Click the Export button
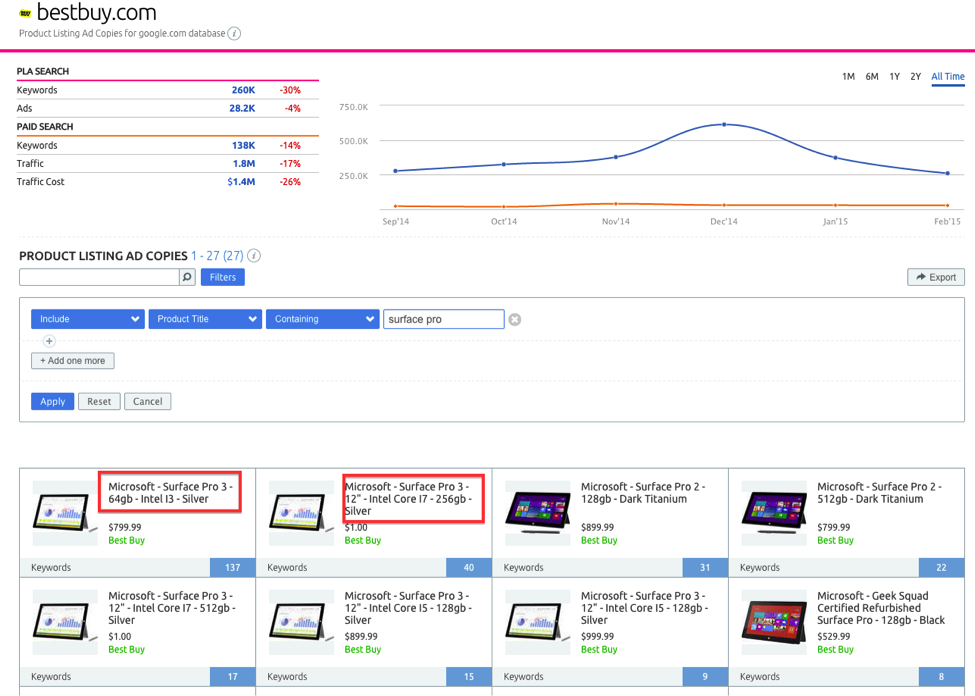Image resolution: width=975 pixels, height=696 pixels. pos(936,277)
